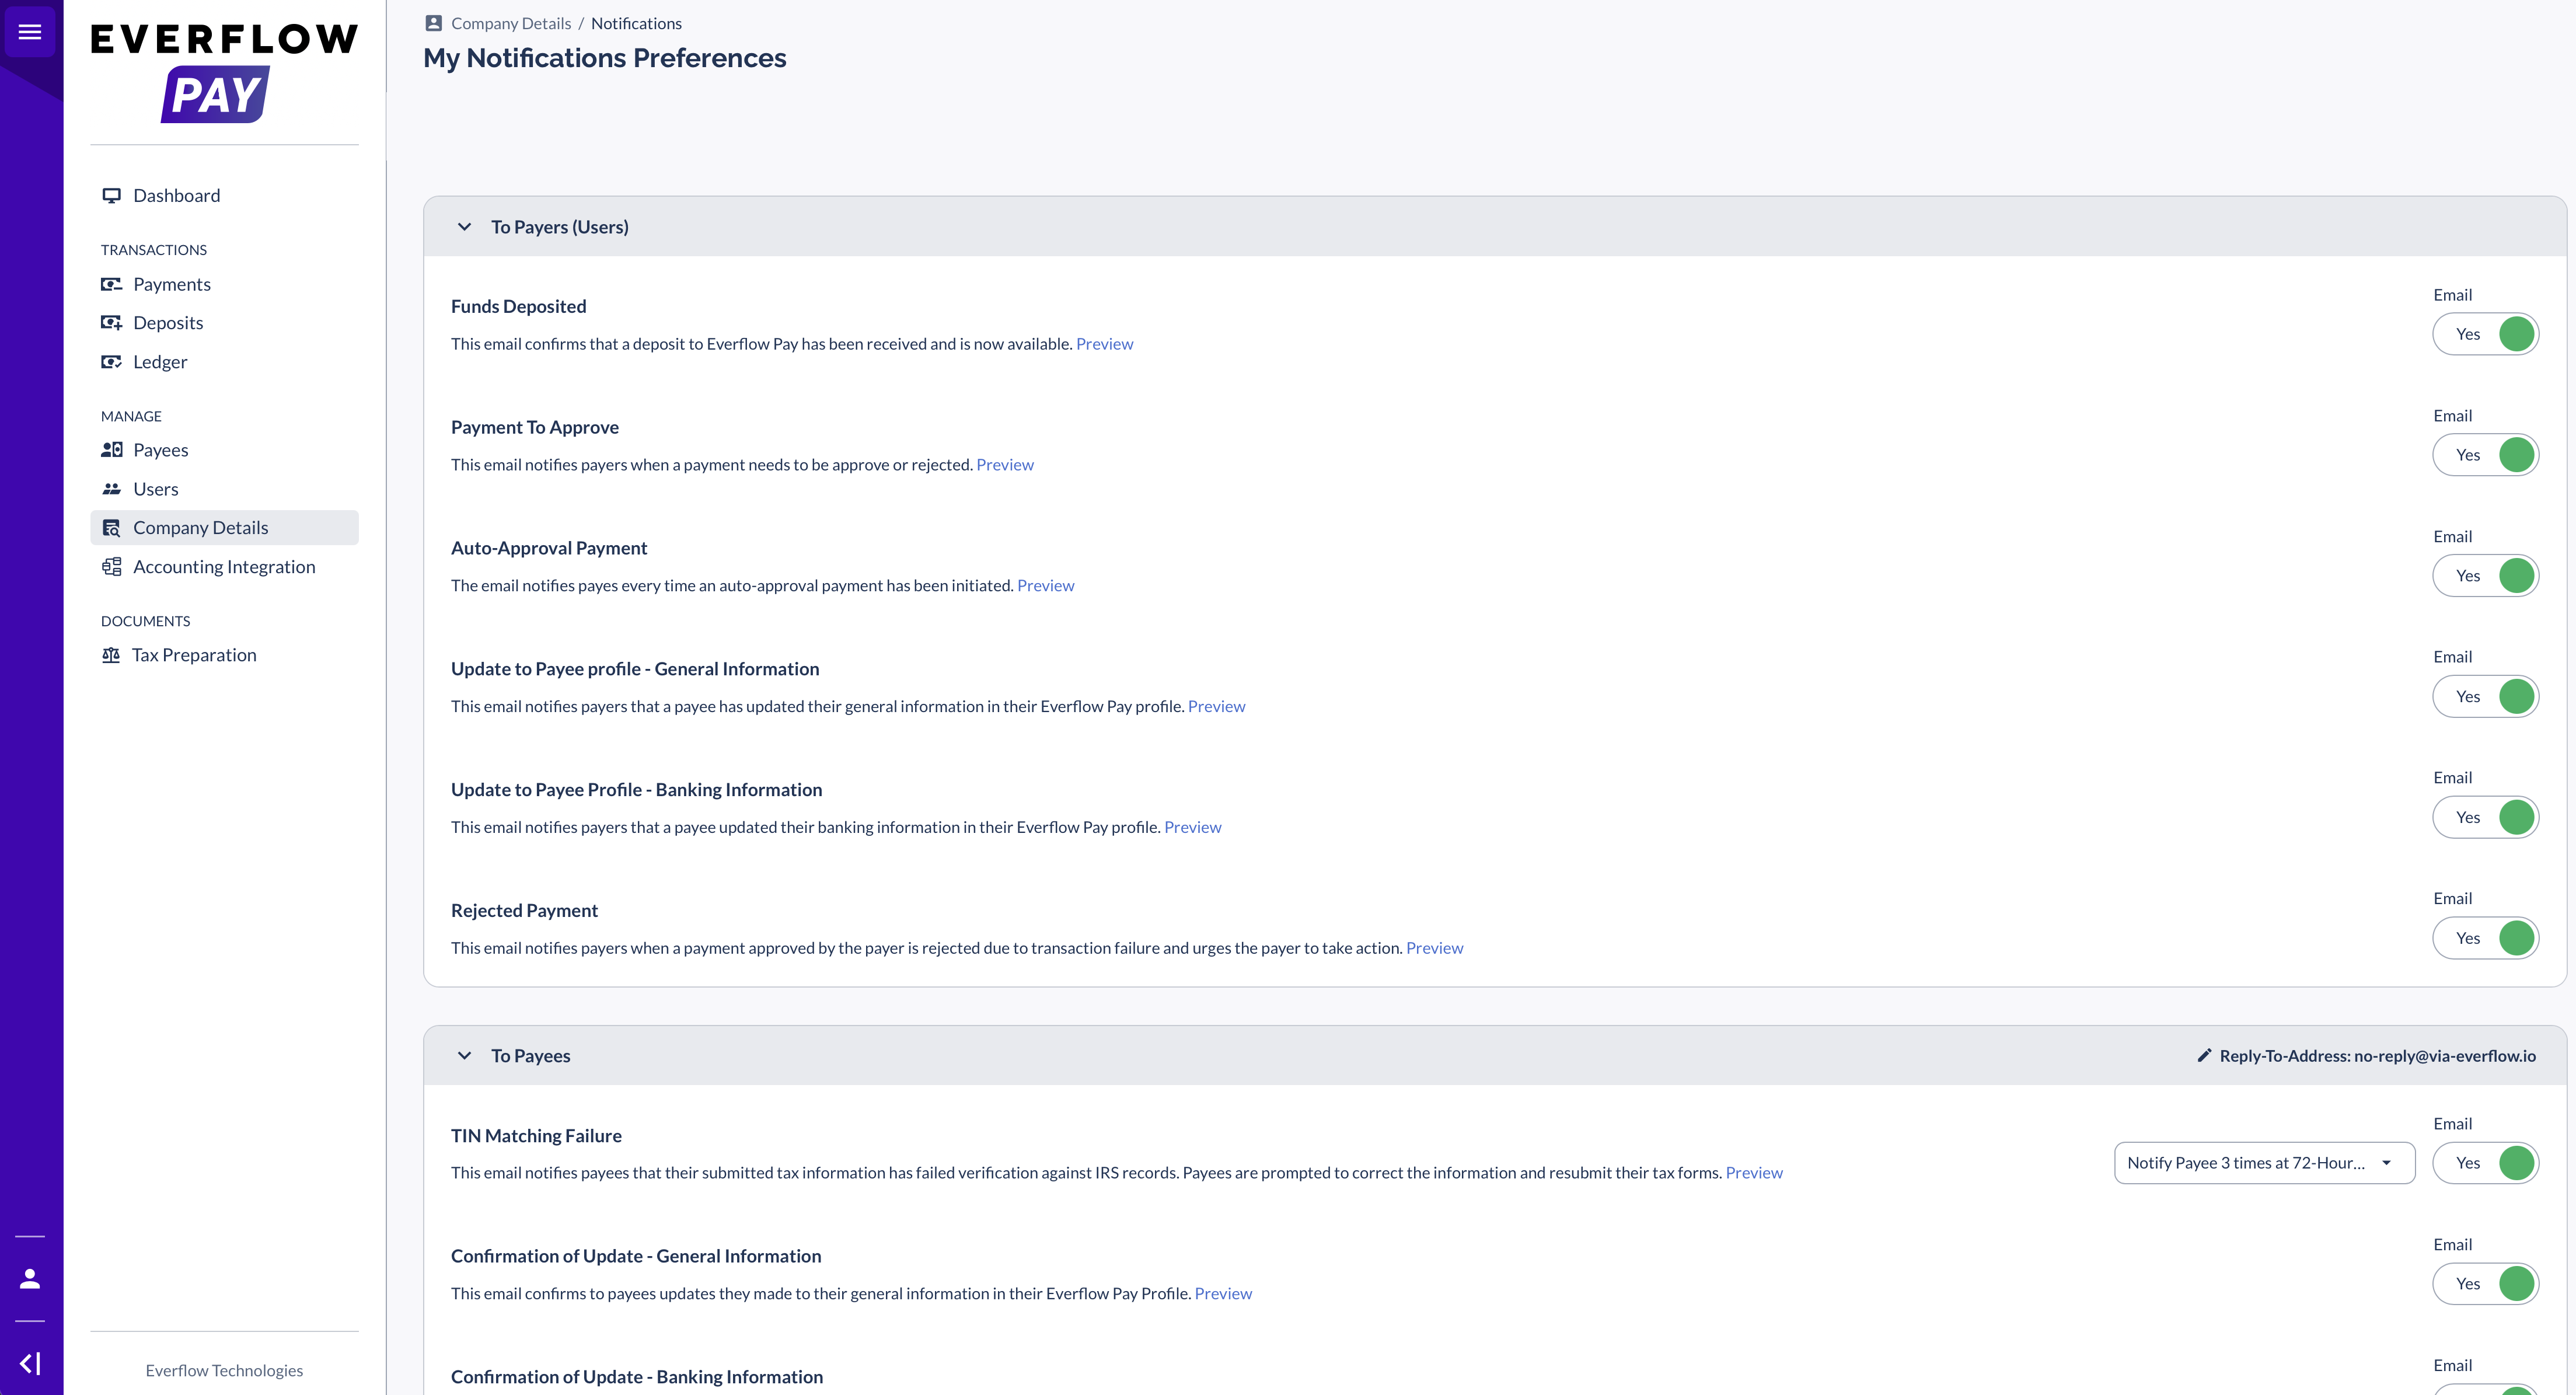Click the Dashboard monitor icon
Image resolution: width=2576 pixels, height=1395 pixels.
[x=111, y=196]
